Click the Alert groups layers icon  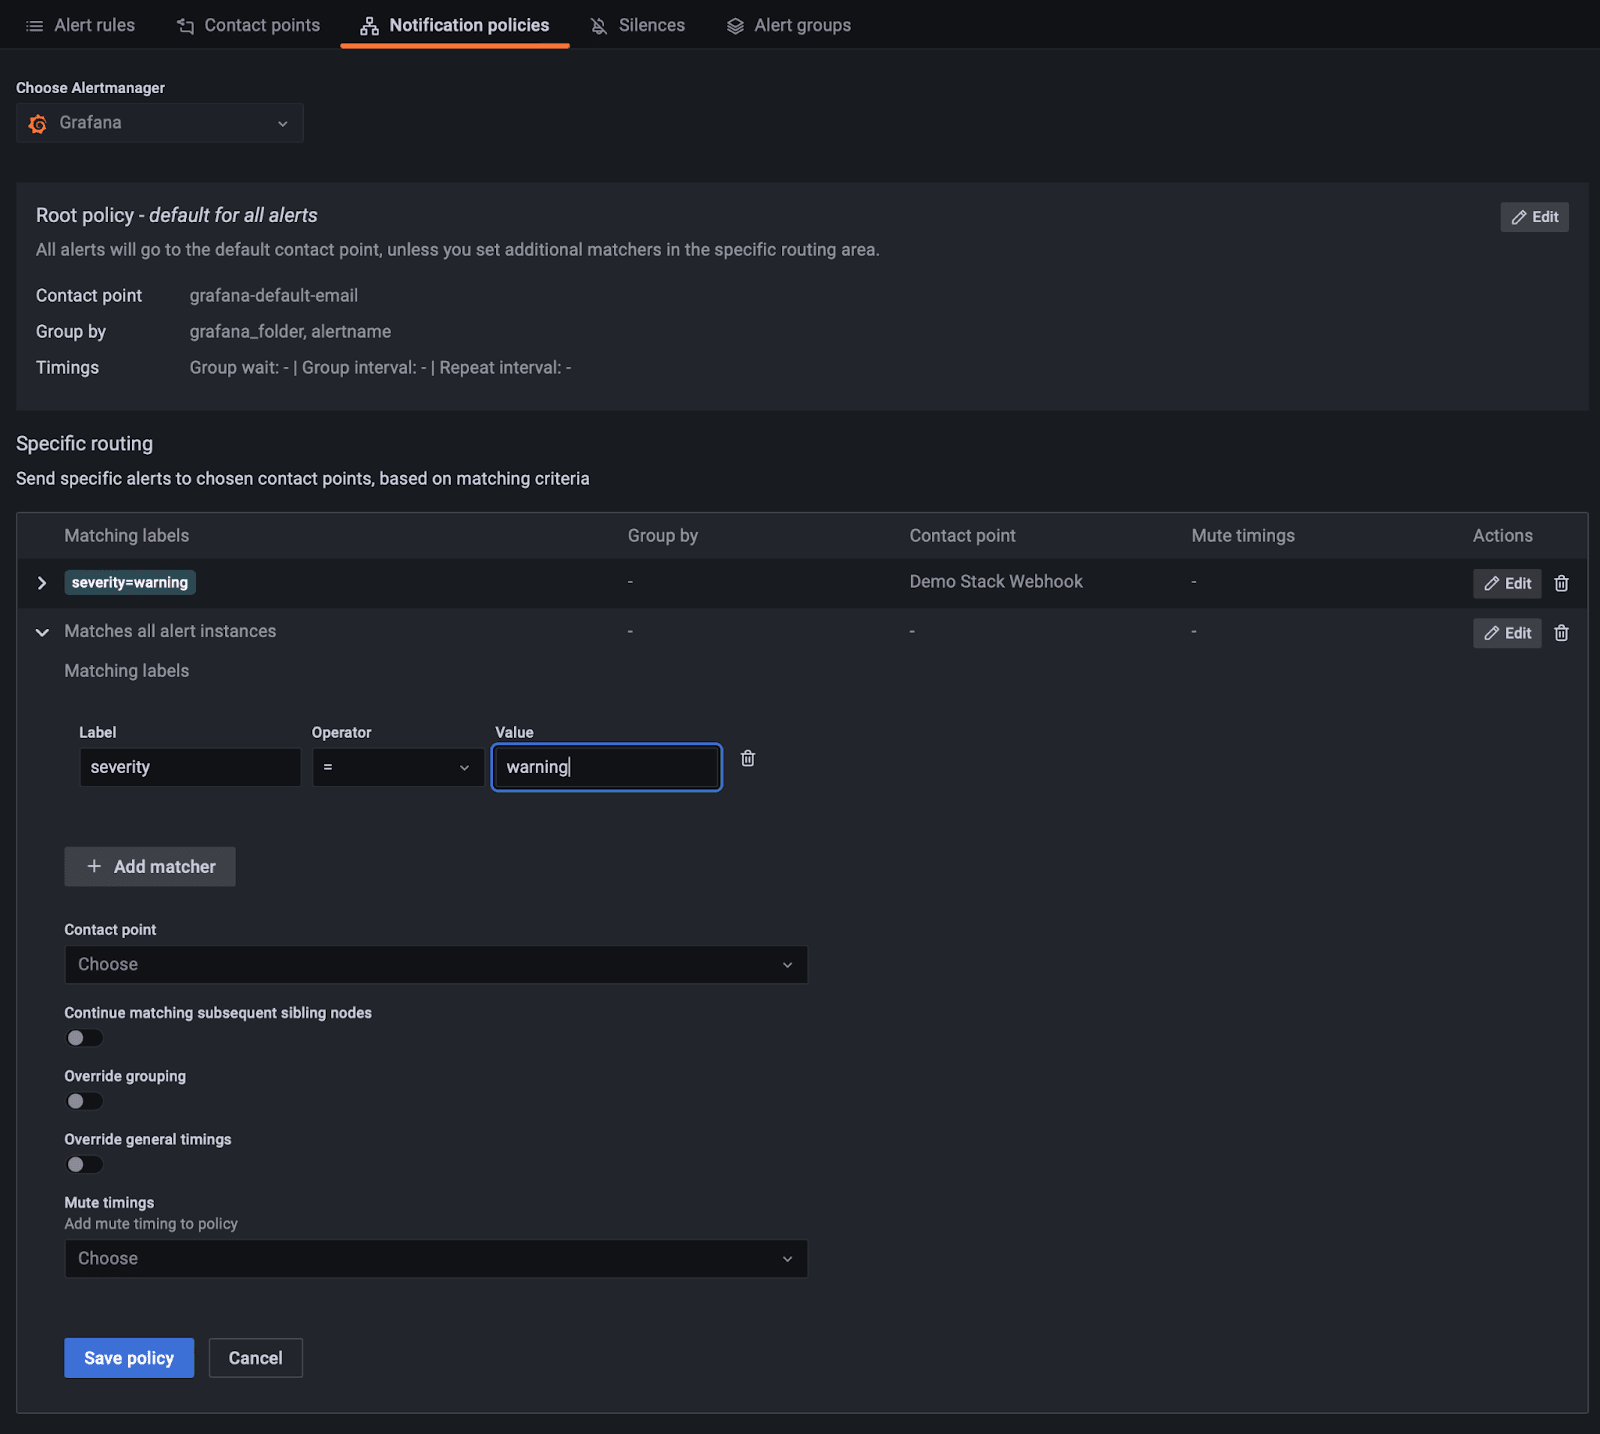735,25
